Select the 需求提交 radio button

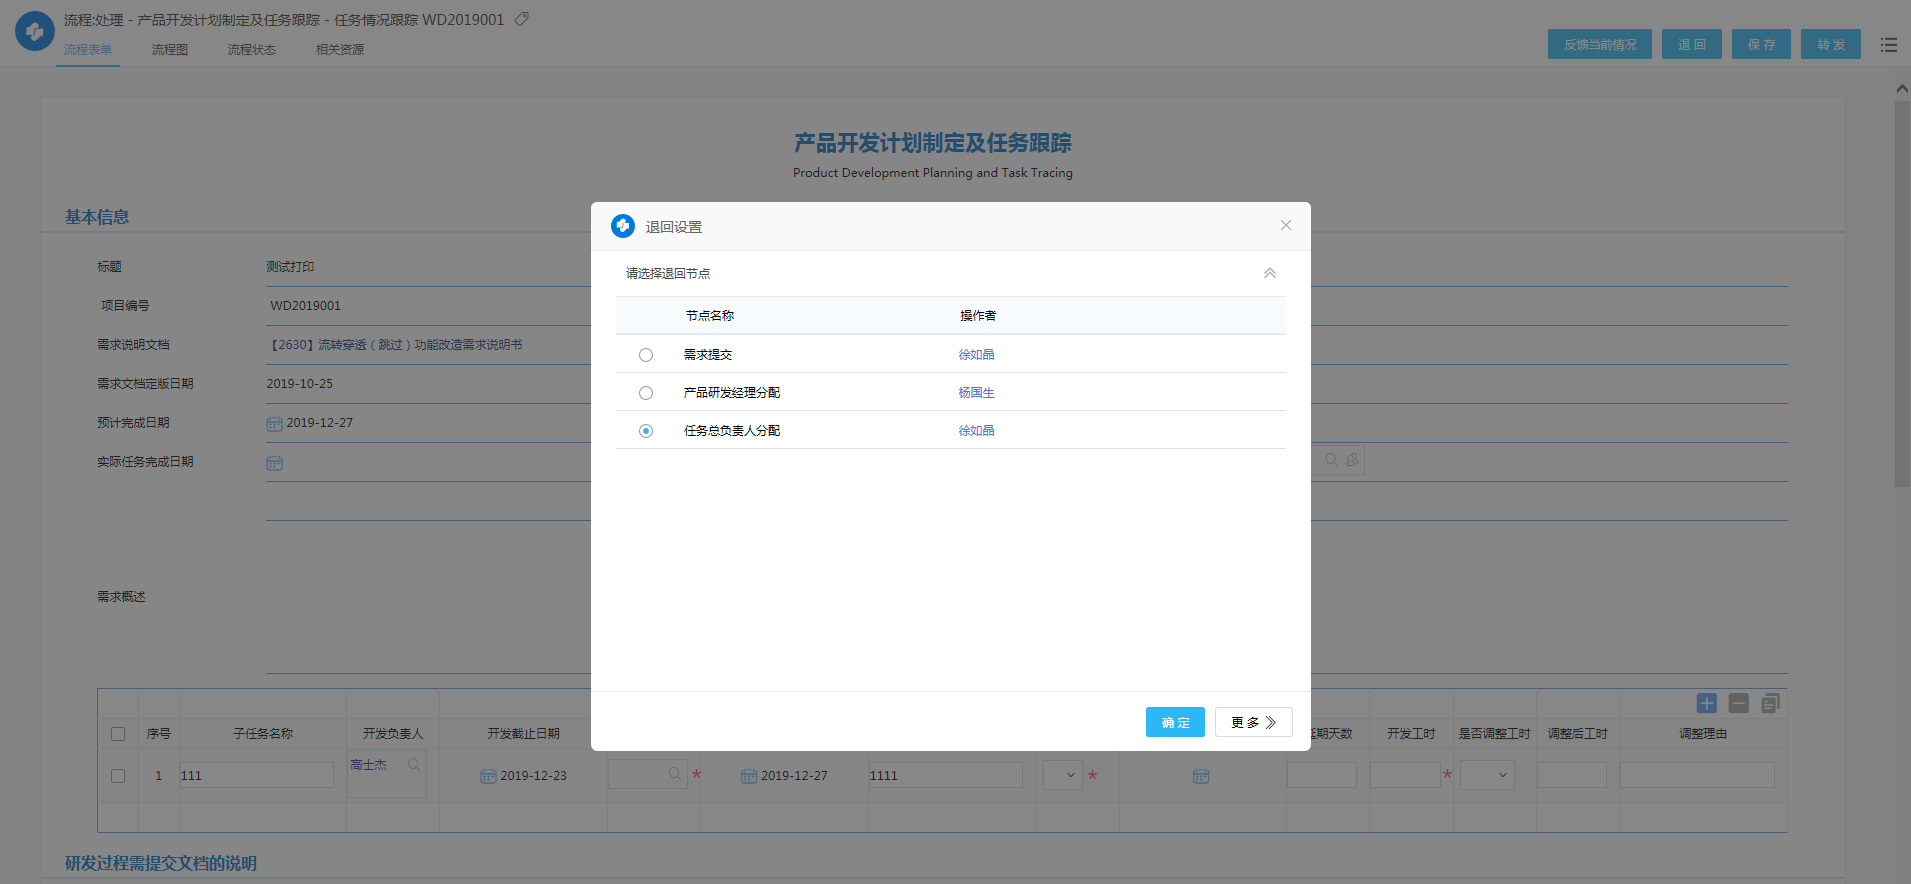pos(646,355)
